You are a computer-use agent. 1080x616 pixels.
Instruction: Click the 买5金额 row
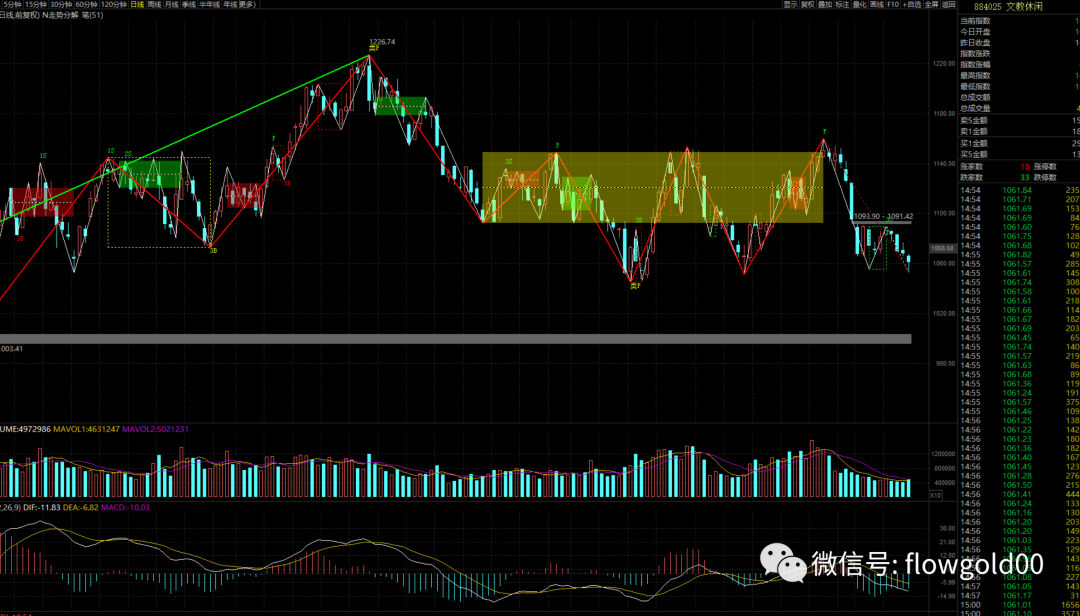(x=1019, y=154)
